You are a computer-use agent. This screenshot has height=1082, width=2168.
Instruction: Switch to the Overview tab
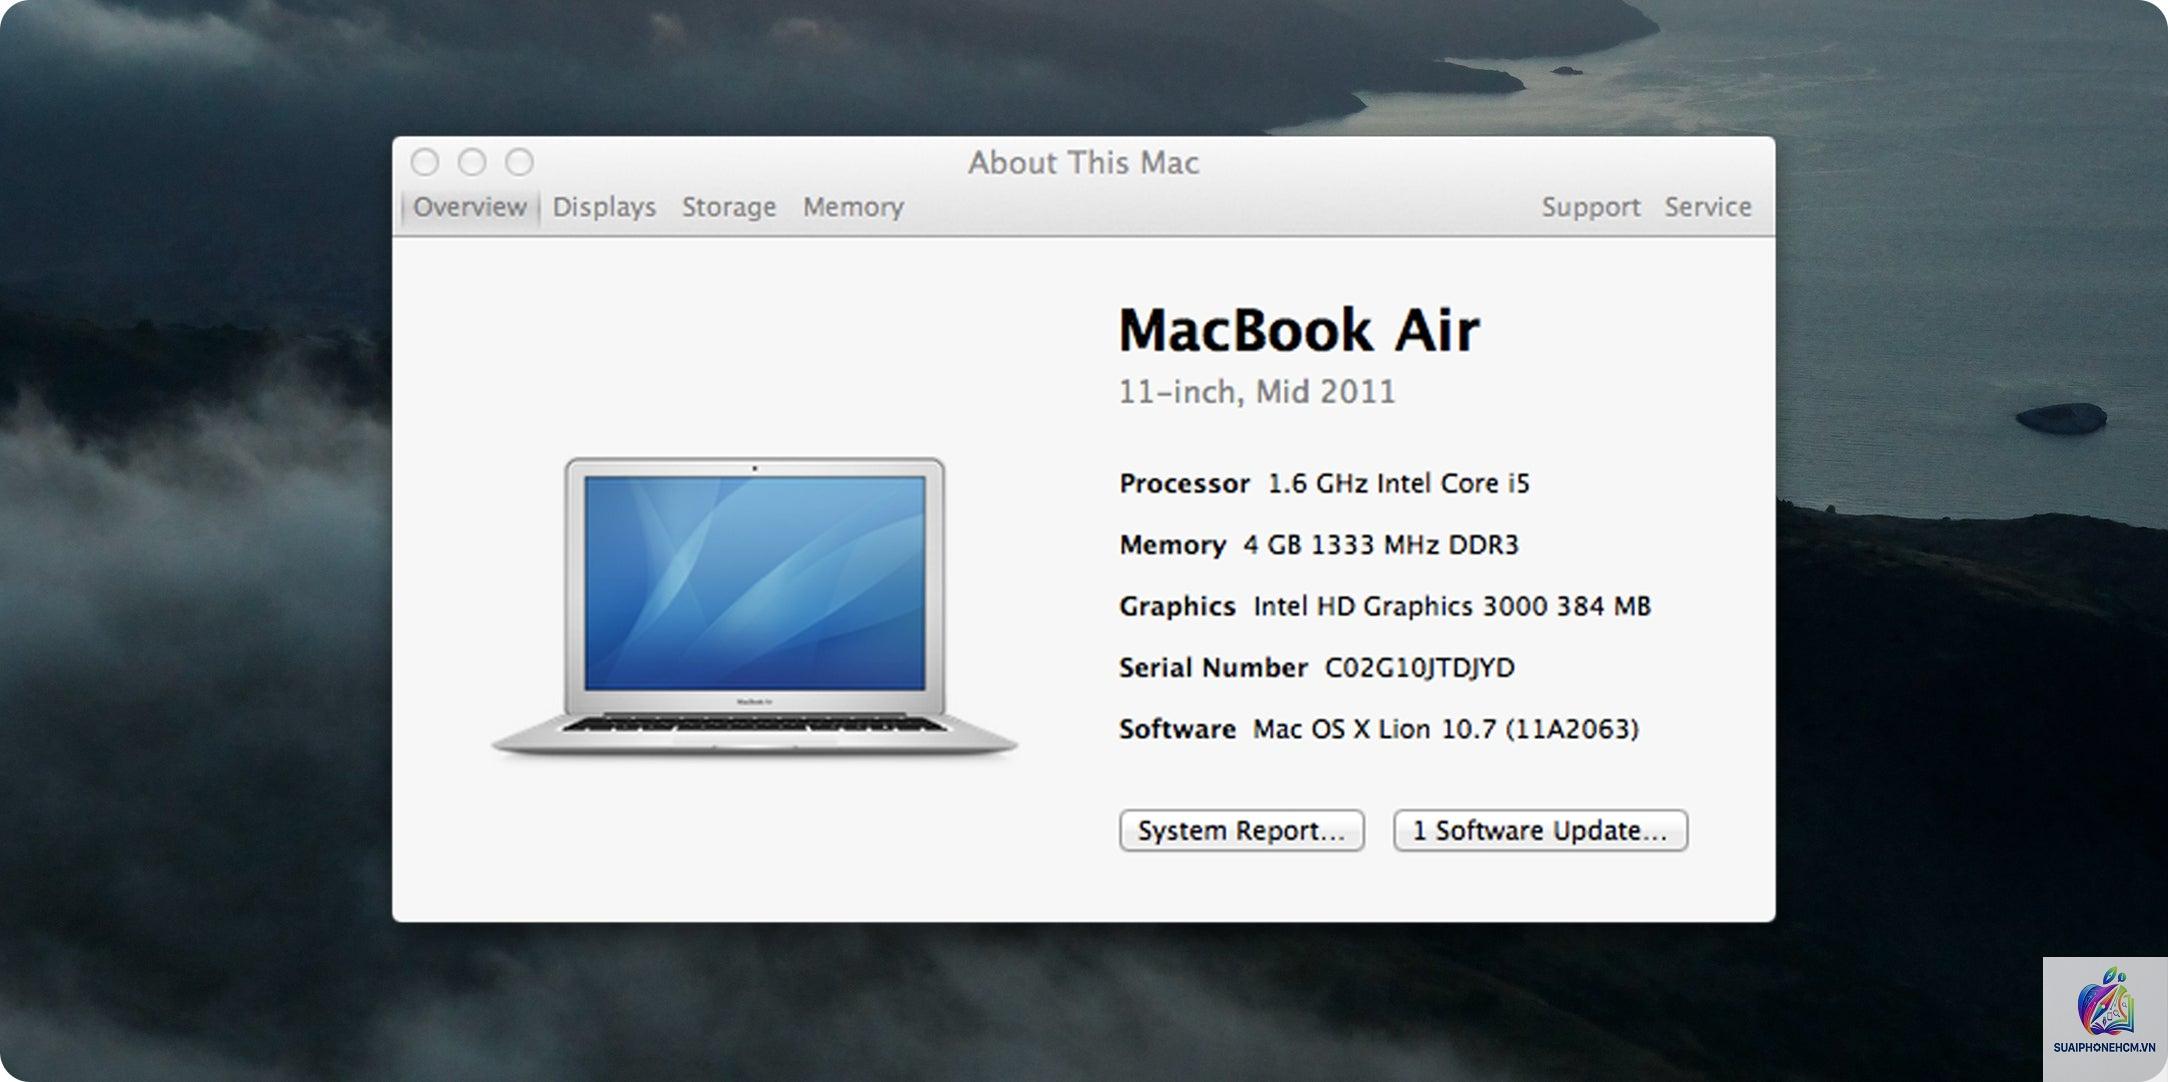[470, 207]
